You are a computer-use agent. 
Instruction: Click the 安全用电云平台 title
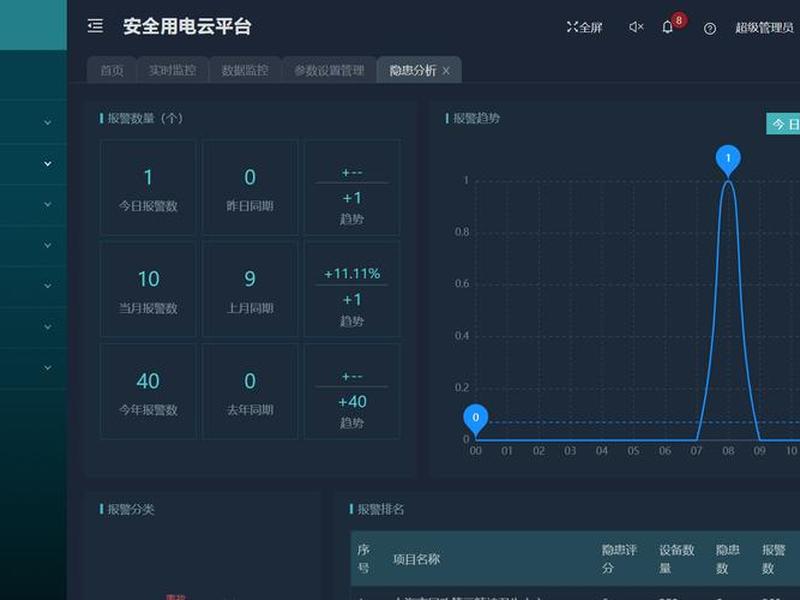pos(187,27)
